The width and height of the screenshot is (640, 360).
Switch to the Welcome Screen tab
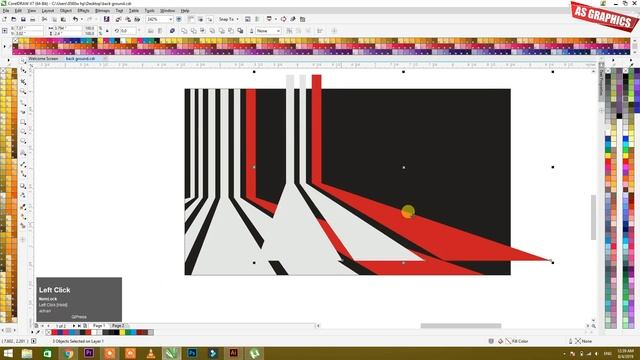point(43,59)
